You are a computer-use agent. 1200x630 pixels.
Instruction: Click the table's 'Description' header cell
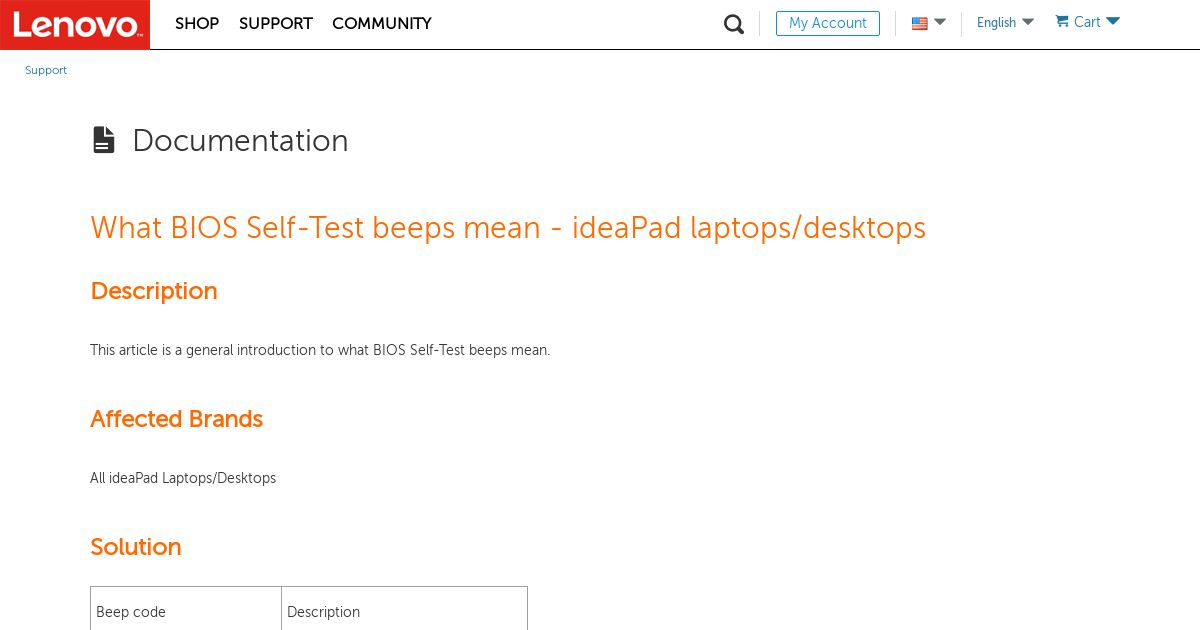[404, 609]
